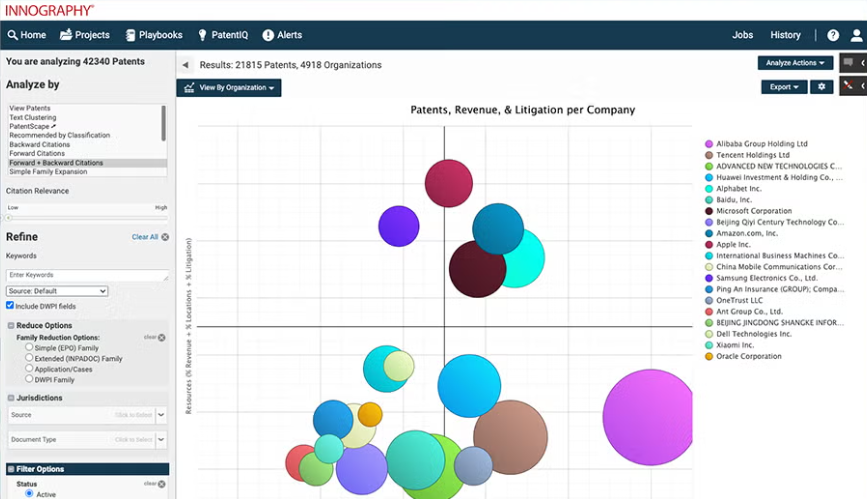Click the Oracle Corporation orange bubble
The width and height of the screenshot is (867, 499).
(370, 414)
